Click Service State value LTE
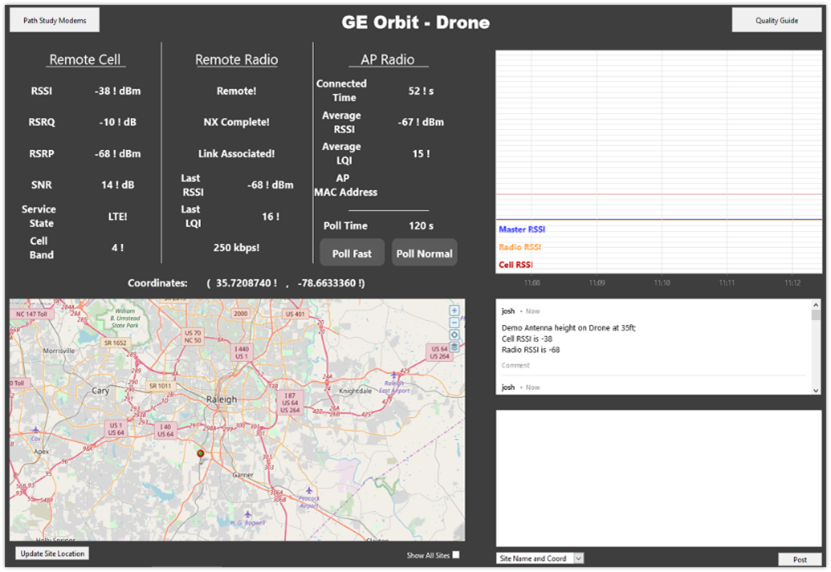Viewport: 831px width, 572px height. (118, 216)
